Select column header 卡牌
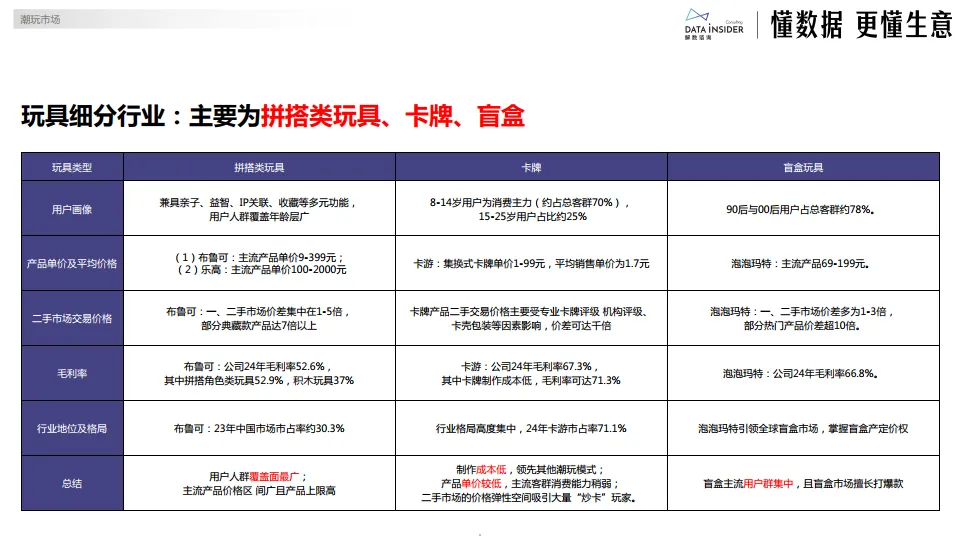The height and width of the screenshot is (540, 960). click(x=531, y=167)
